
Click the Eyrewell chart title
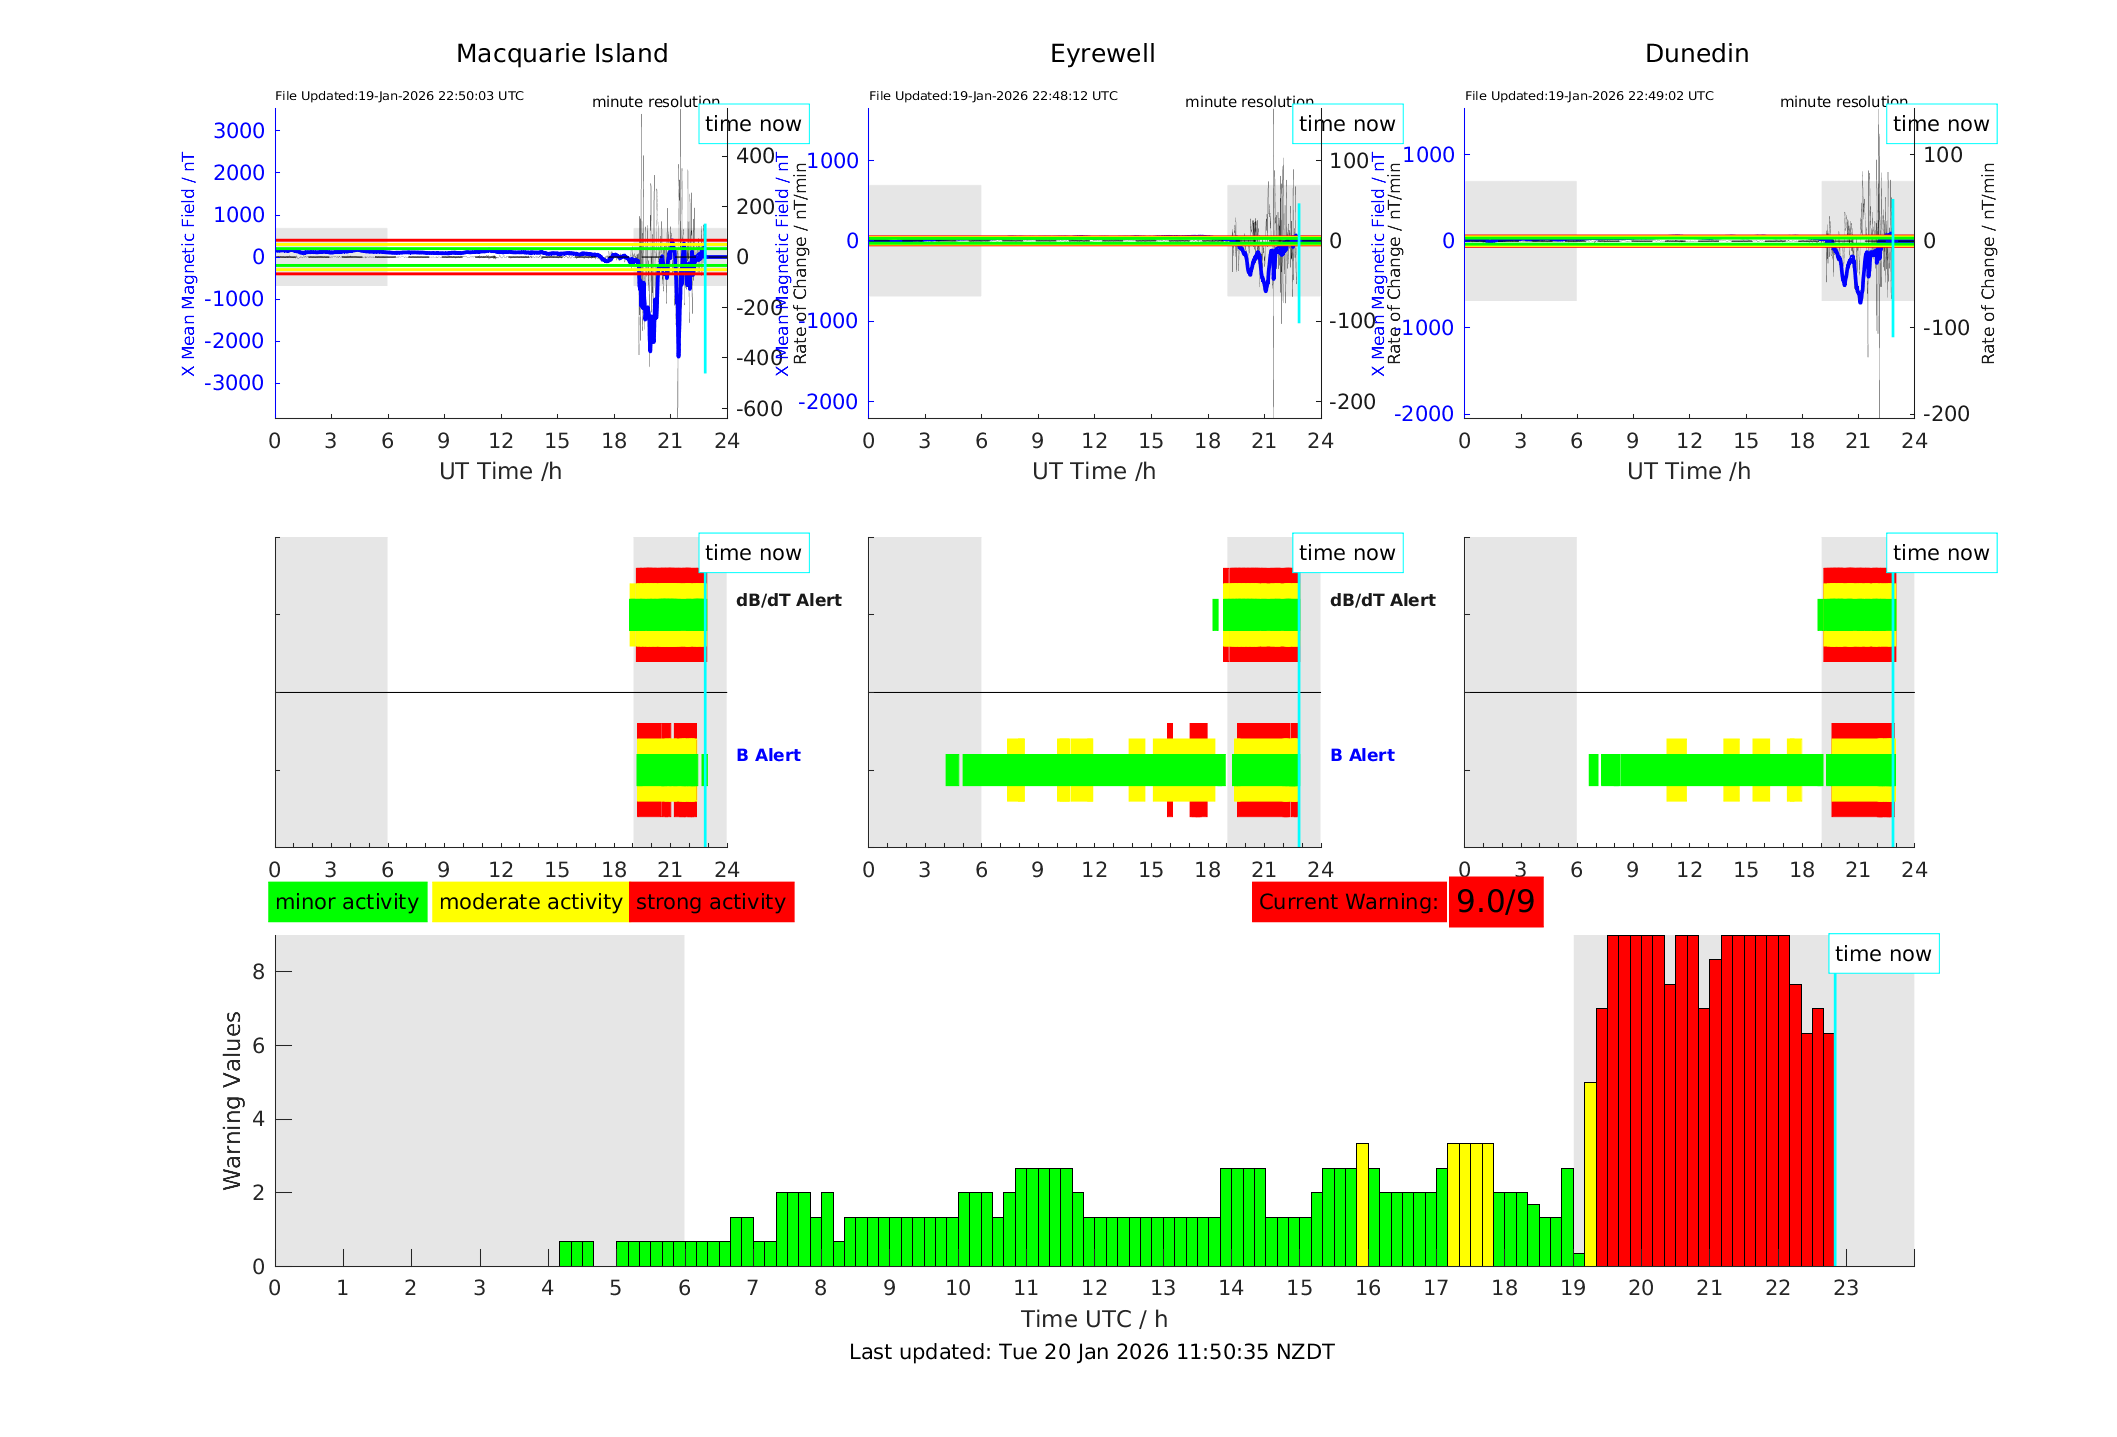[1102, 54]
